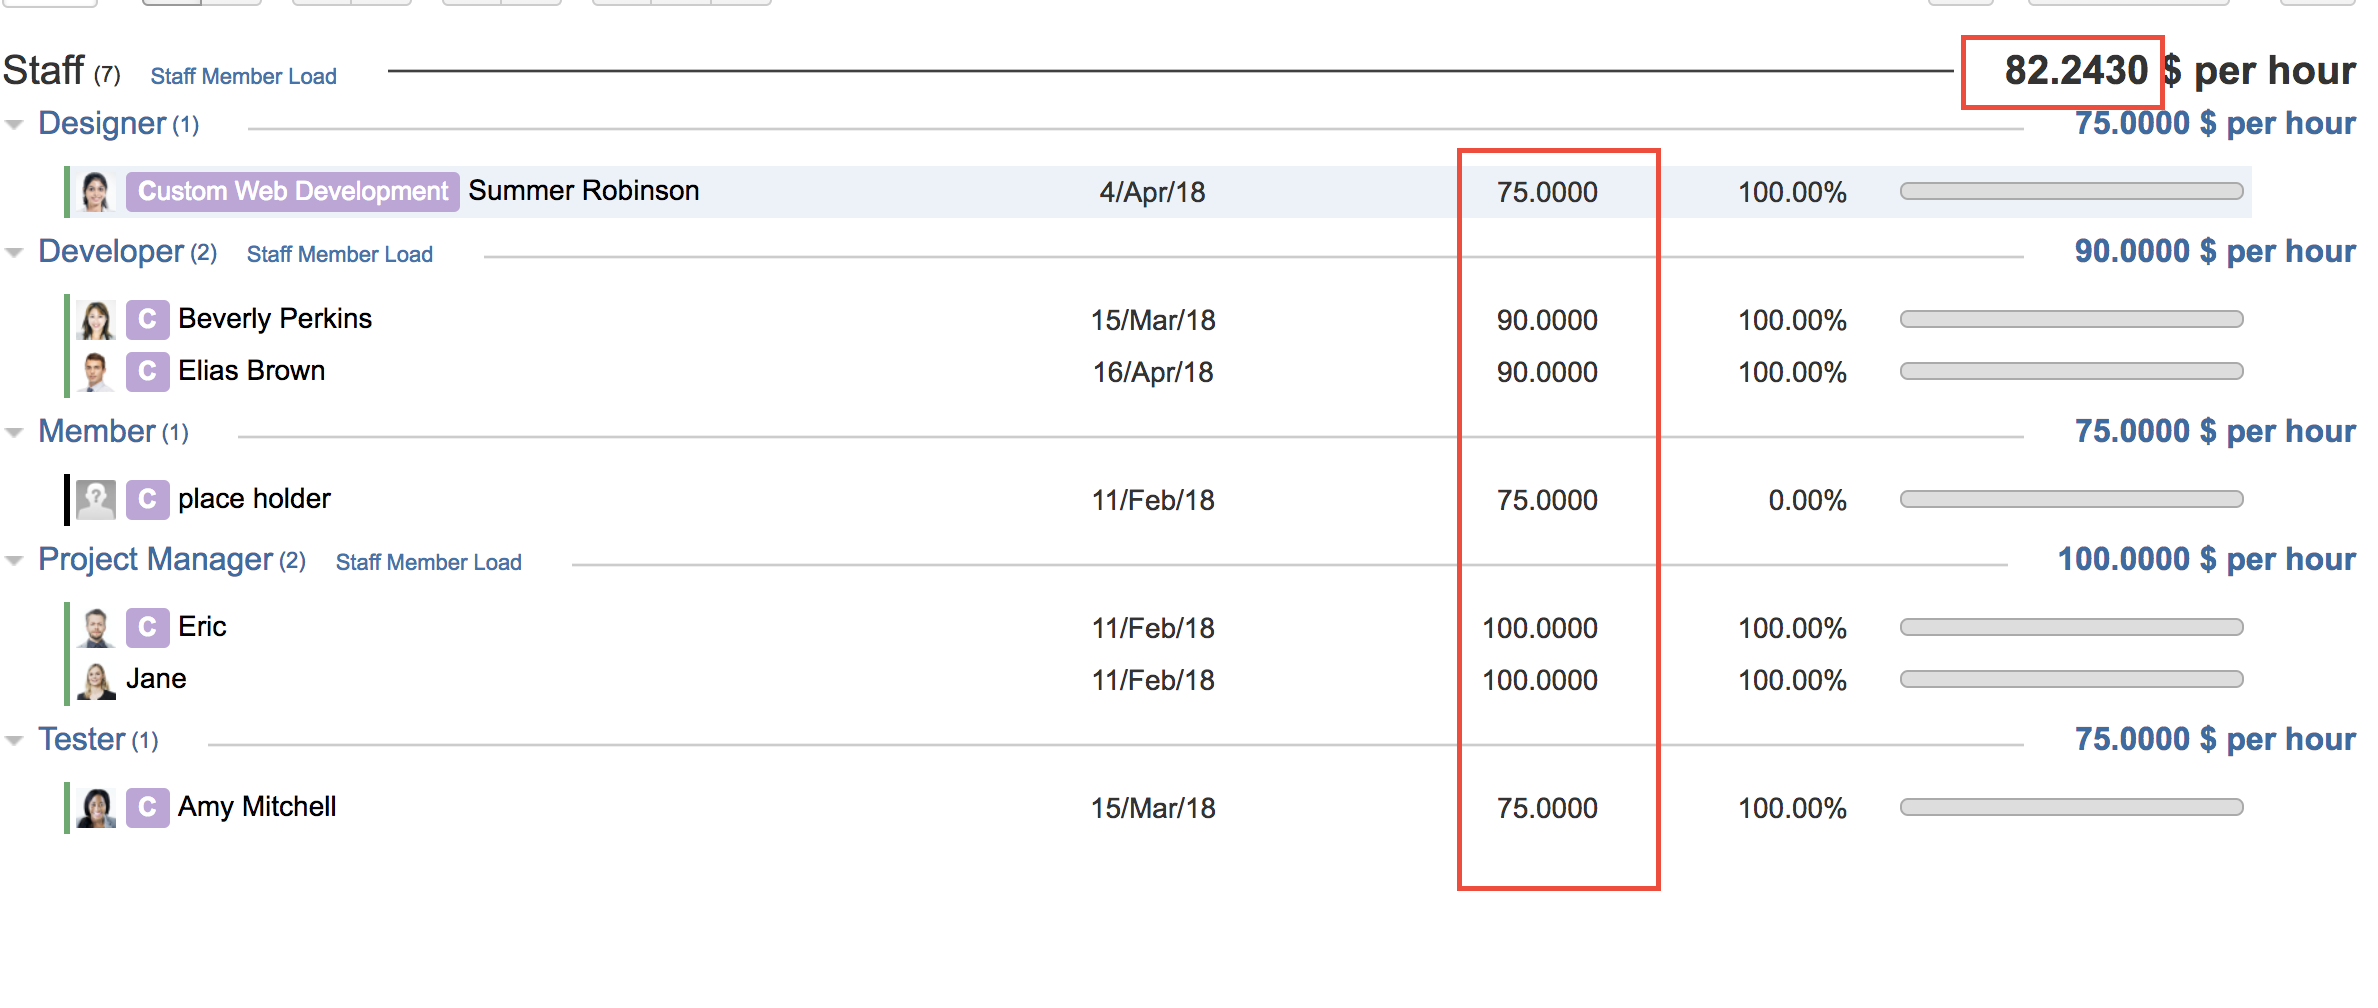Click Jane's avatar photo
Screen dimensions: 2378x1008
coord(96,680)
